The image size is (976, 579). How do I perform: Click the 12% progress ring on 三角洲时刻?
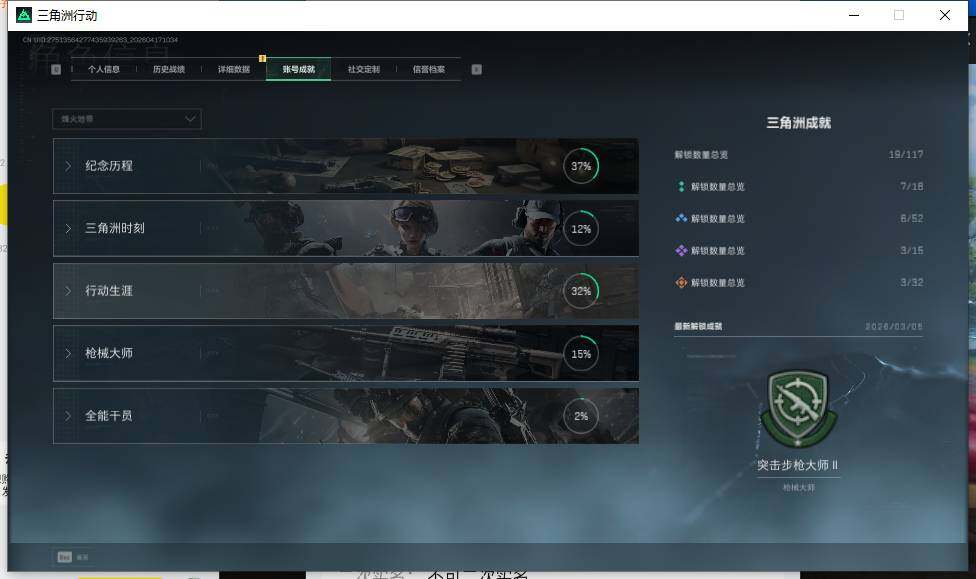coord(581,228)
